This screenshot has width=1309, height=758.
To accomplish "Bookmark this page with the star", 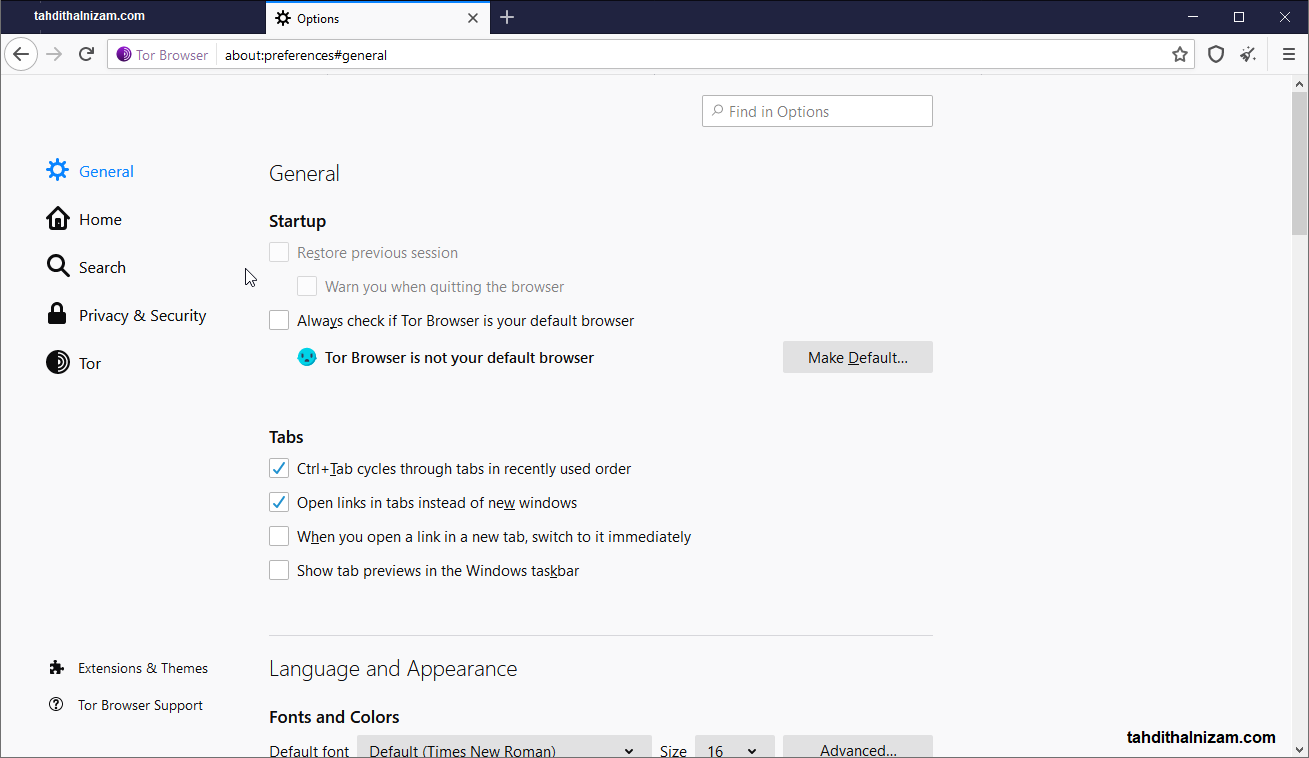I will 1180,55.
